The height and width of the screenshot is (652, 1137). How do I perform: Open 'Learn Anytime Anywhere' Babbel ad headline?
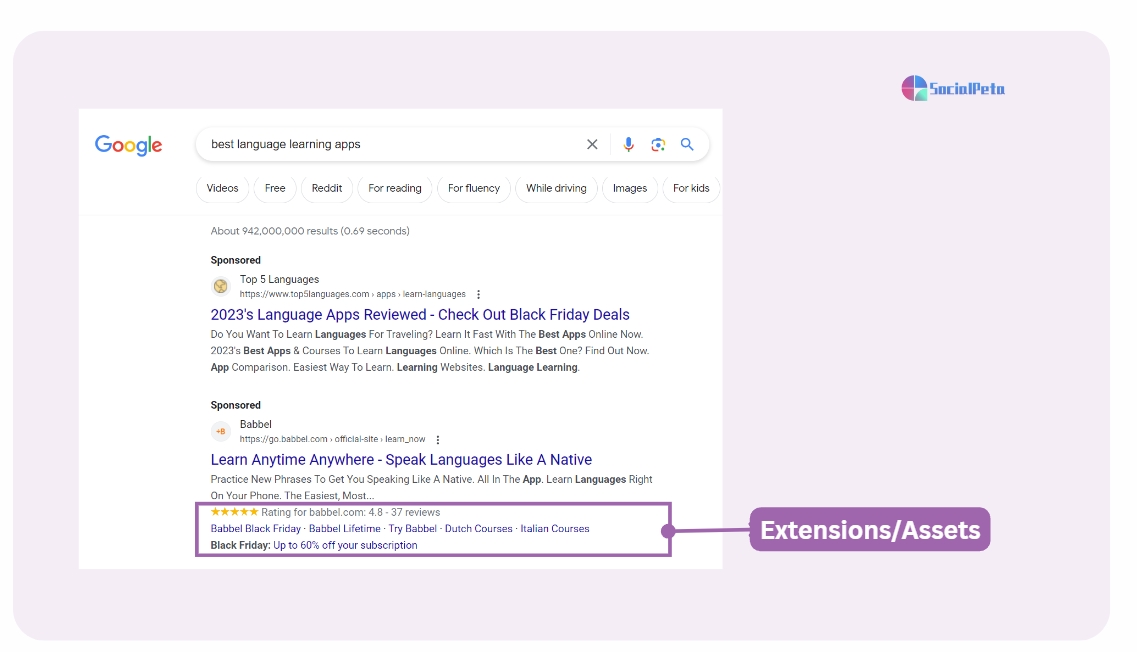coord(401,460)
